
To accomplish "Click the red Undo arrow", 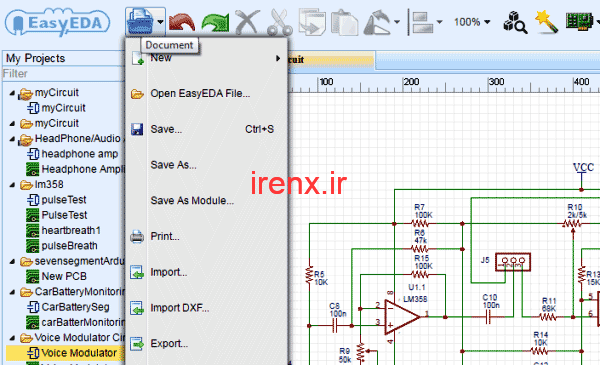I will click(x=182, y=22).
